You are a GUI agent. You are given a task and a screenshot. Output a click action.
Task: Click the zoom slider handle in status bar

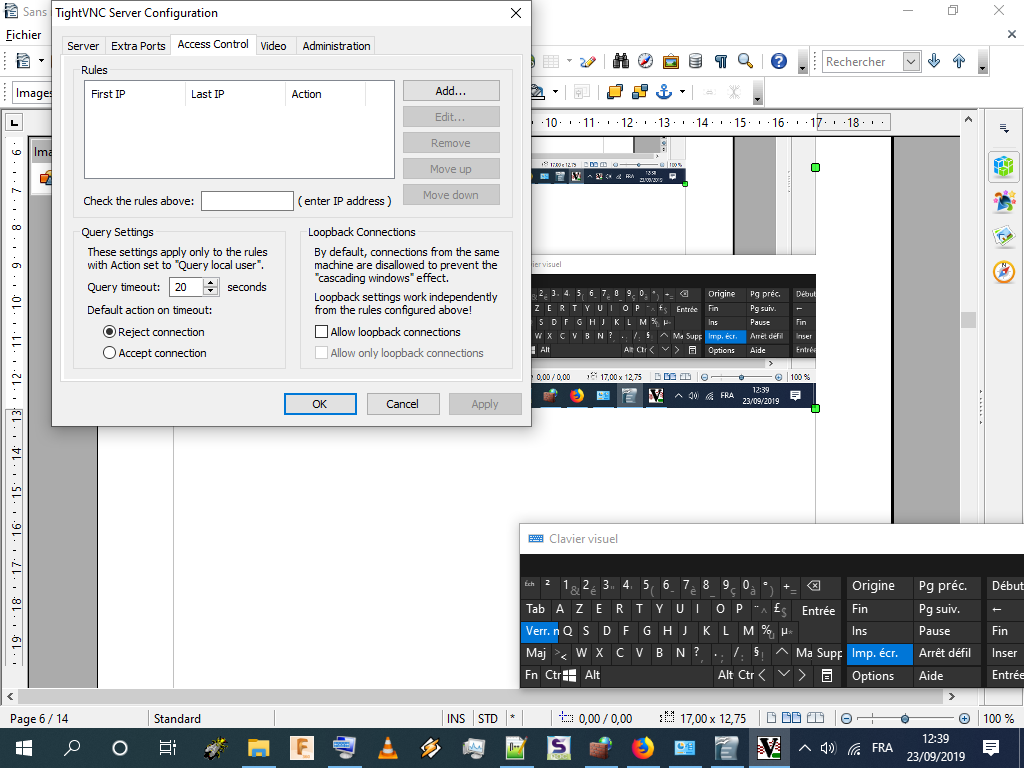point(904,718)
